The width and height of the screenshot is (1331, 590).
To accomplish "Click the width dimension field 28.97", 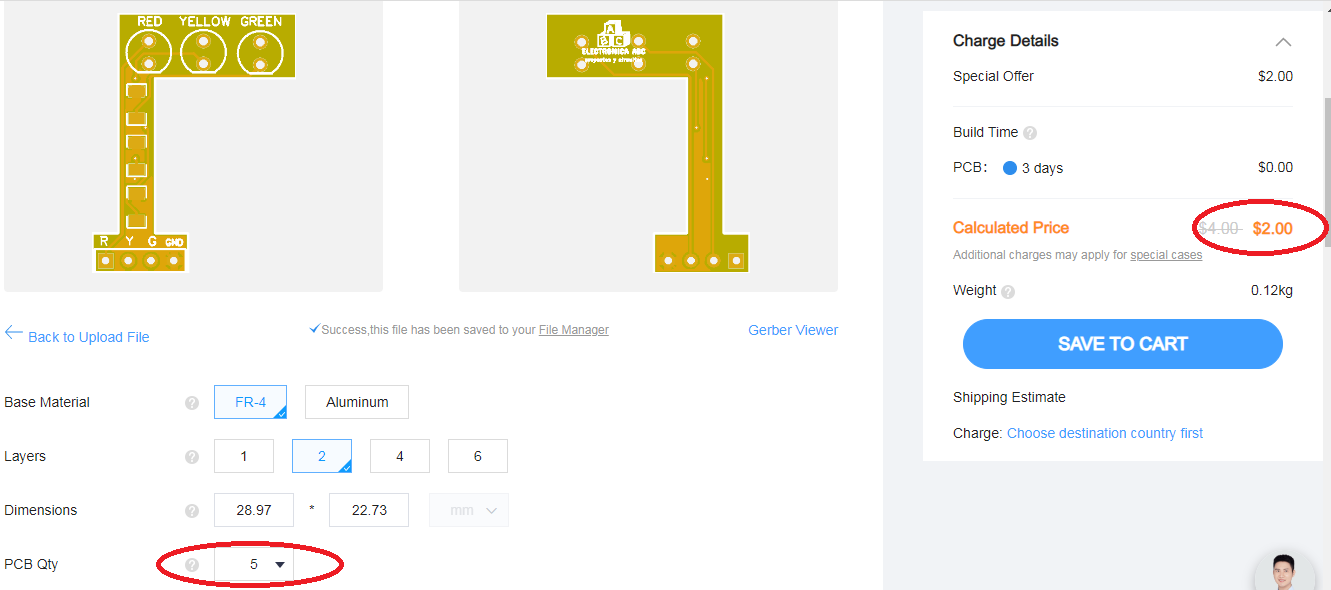I will point(254,510).
